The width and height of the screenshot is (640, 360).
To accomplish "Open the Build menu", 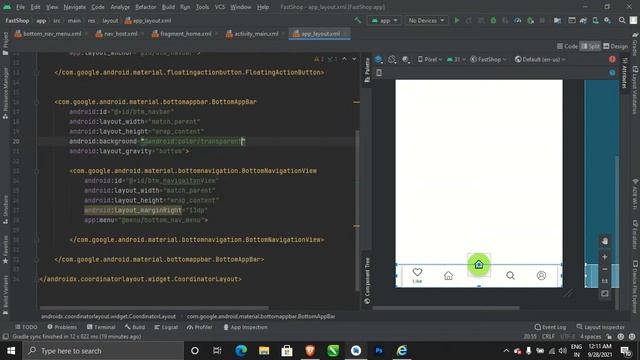I will (x=168, y=7).
